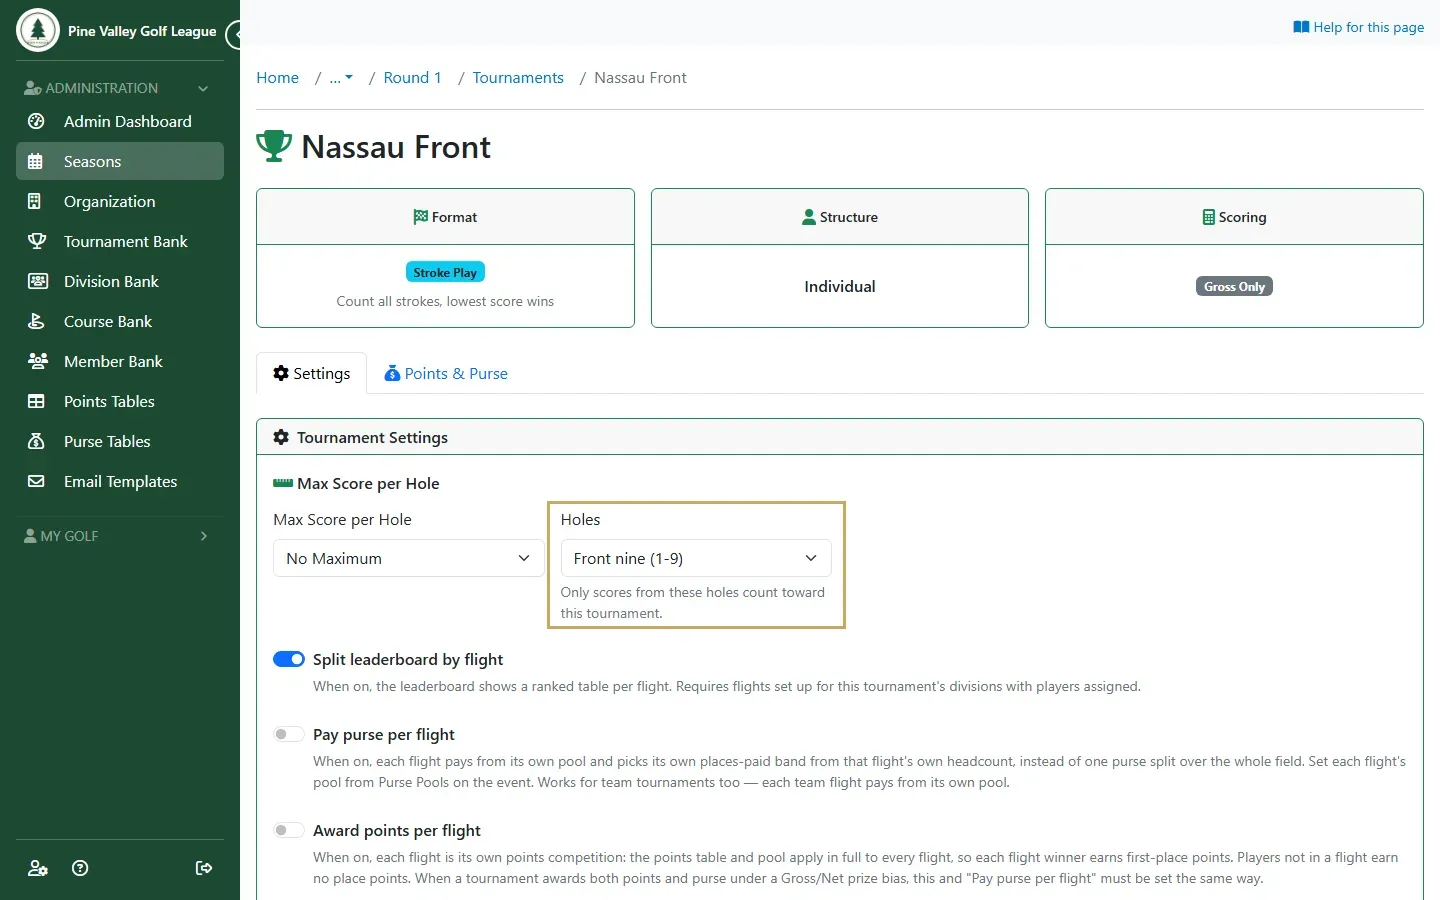Click the Gross Only scoring badge

point(1234,286)
